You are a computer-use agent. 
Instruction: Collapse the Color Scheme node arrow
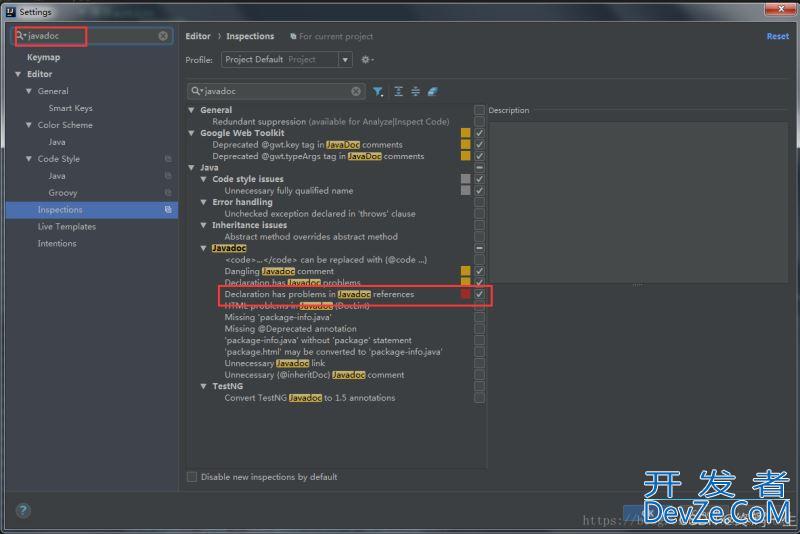click(x=29, y=125)
